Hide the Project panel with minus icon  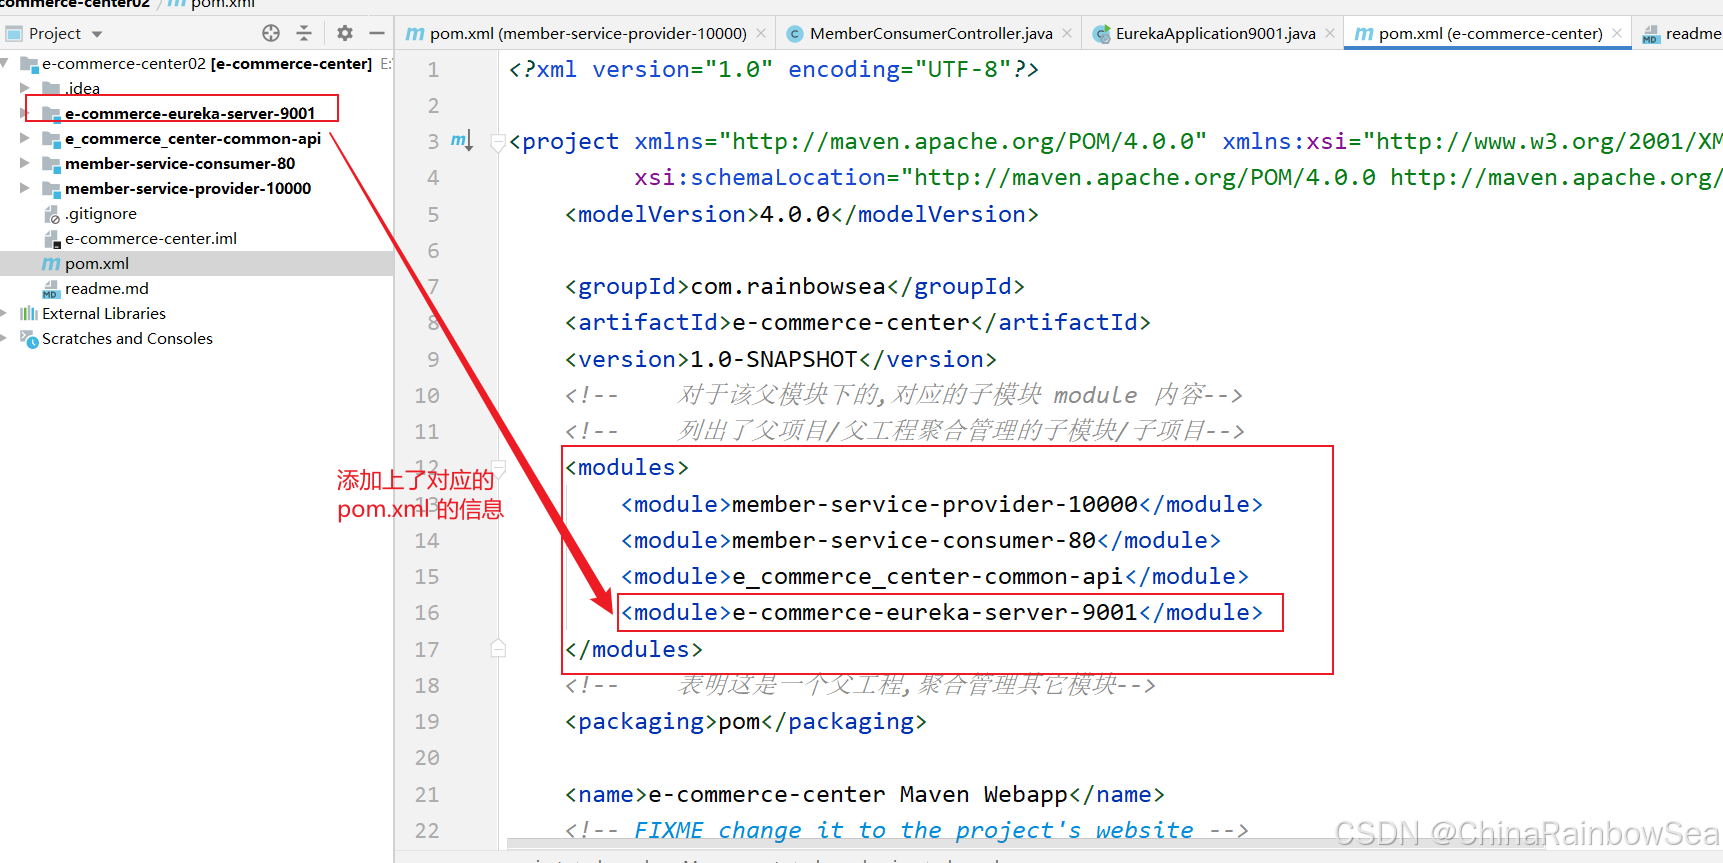coord(377,33)
